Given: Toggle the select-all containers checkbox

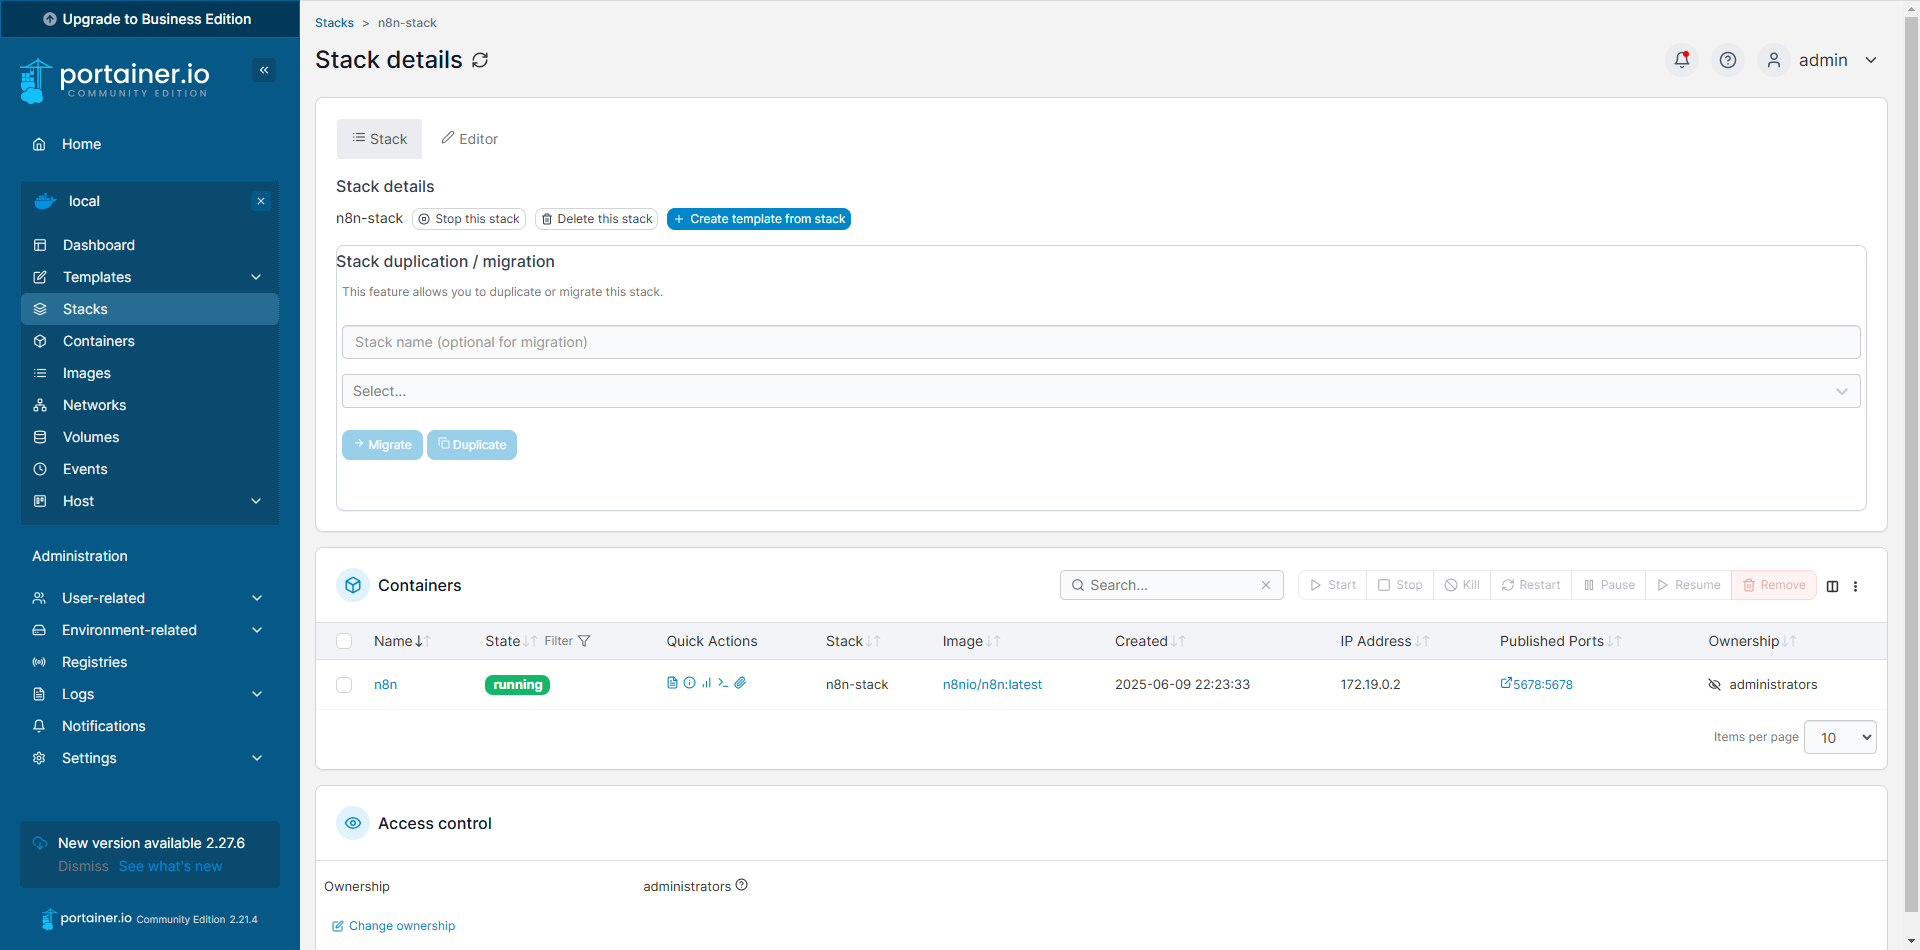Looking at the screenshot, I should coord(344,641).
